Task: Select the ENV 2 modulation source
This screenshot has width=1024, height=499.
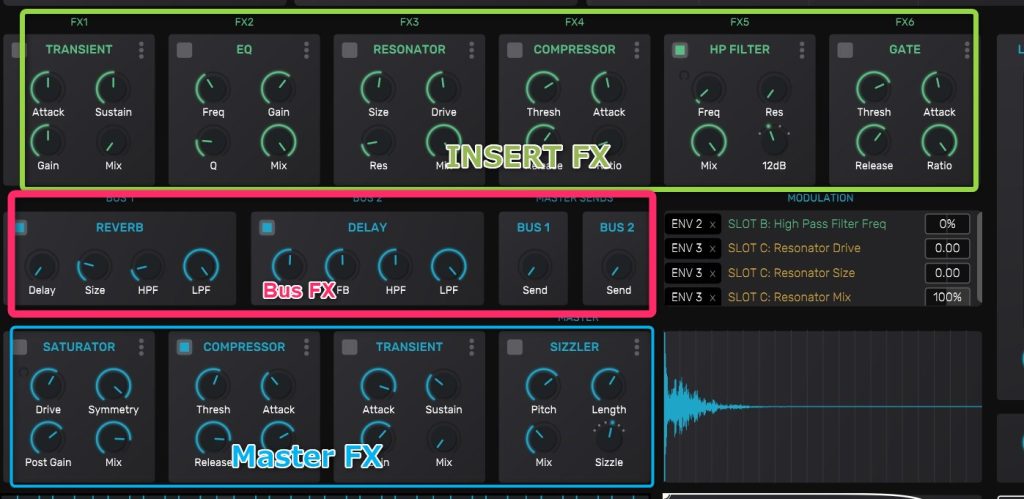Action: (685, 224)
